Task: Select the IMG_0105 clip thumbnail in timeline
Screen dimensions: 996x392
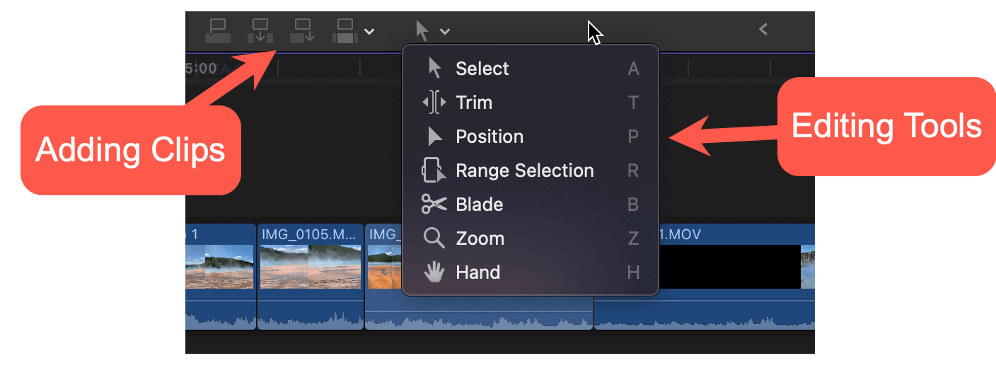Action: coord(310,267)
